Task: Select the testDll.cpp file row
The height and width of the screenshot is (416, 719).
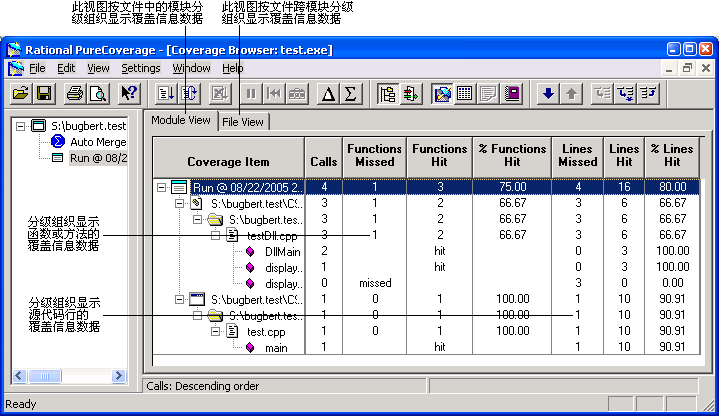Action: pyautogui.click(x=272, y=236)
